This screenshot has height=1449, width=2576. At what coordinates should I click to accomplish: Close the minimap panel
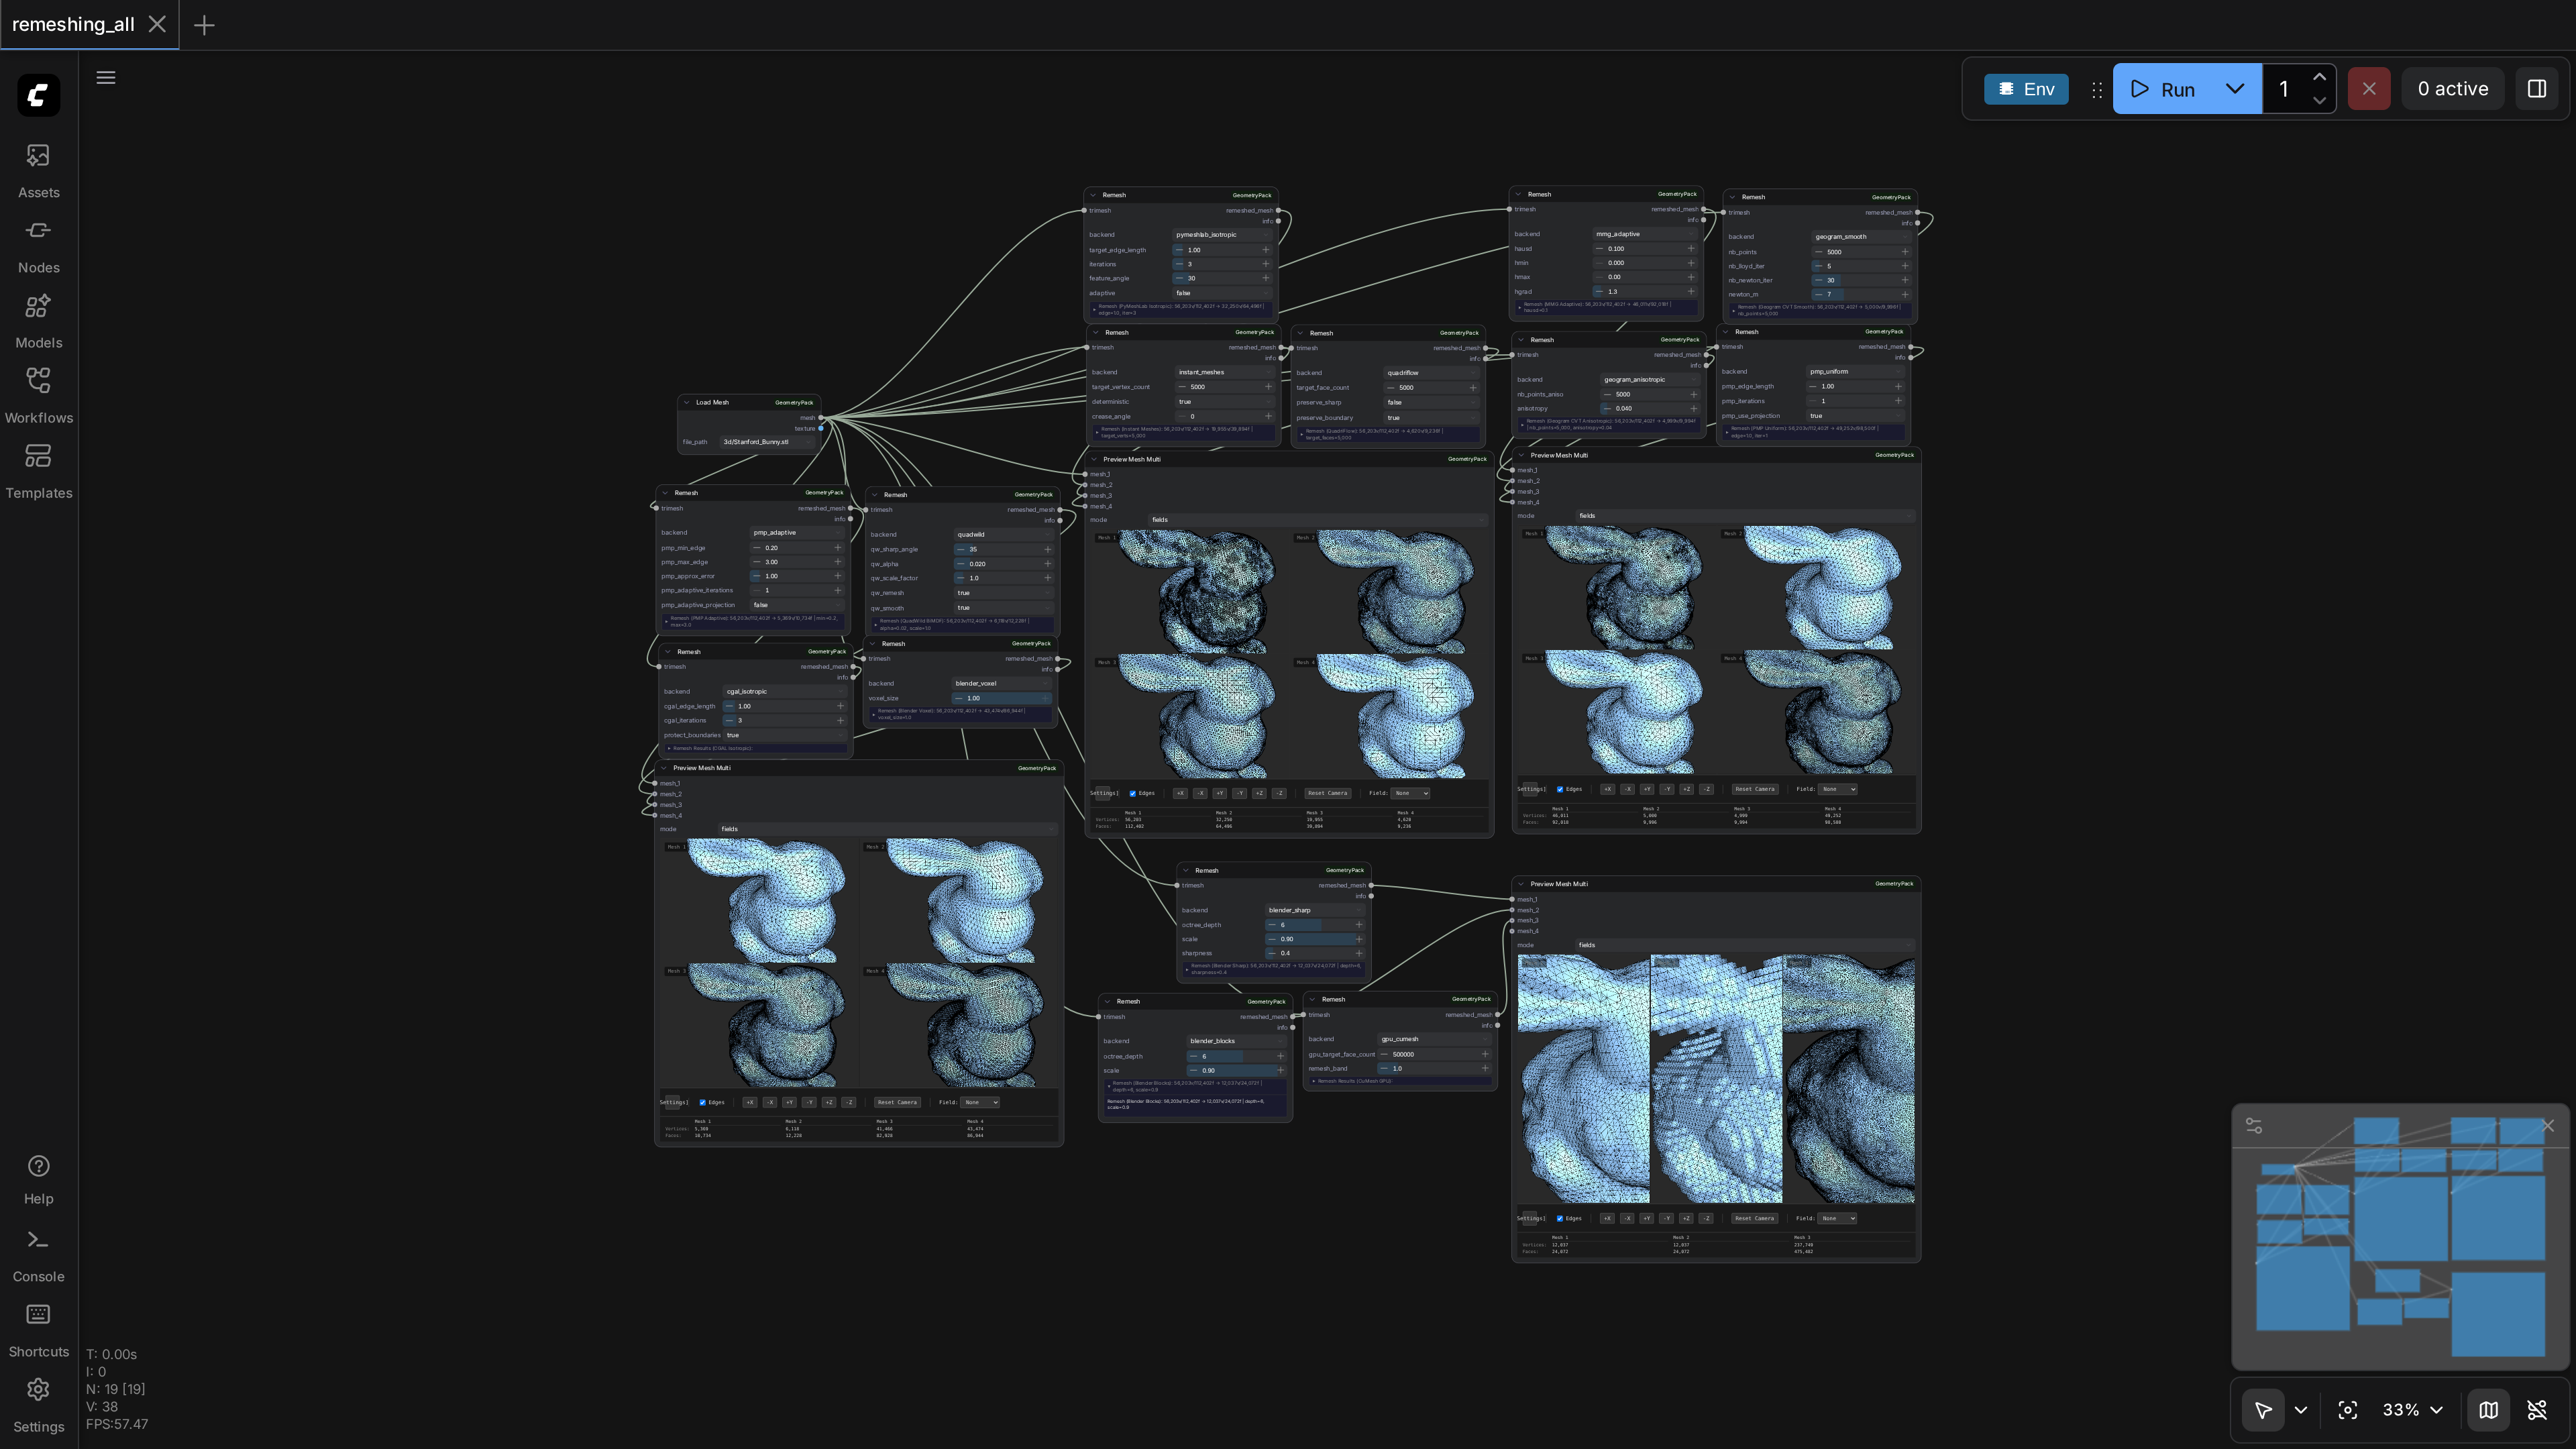click(2547, 1126)
